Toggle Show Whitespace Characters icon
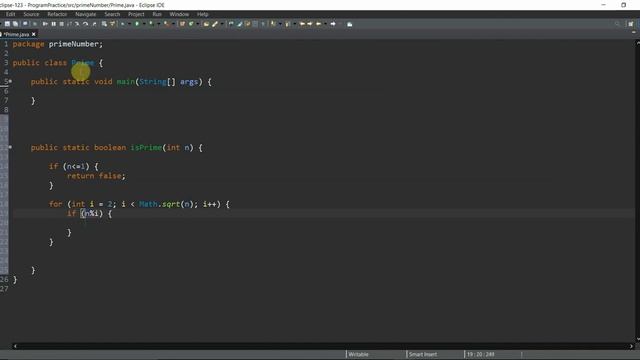This screenshot has height=360, width=640. pos(263,24)
